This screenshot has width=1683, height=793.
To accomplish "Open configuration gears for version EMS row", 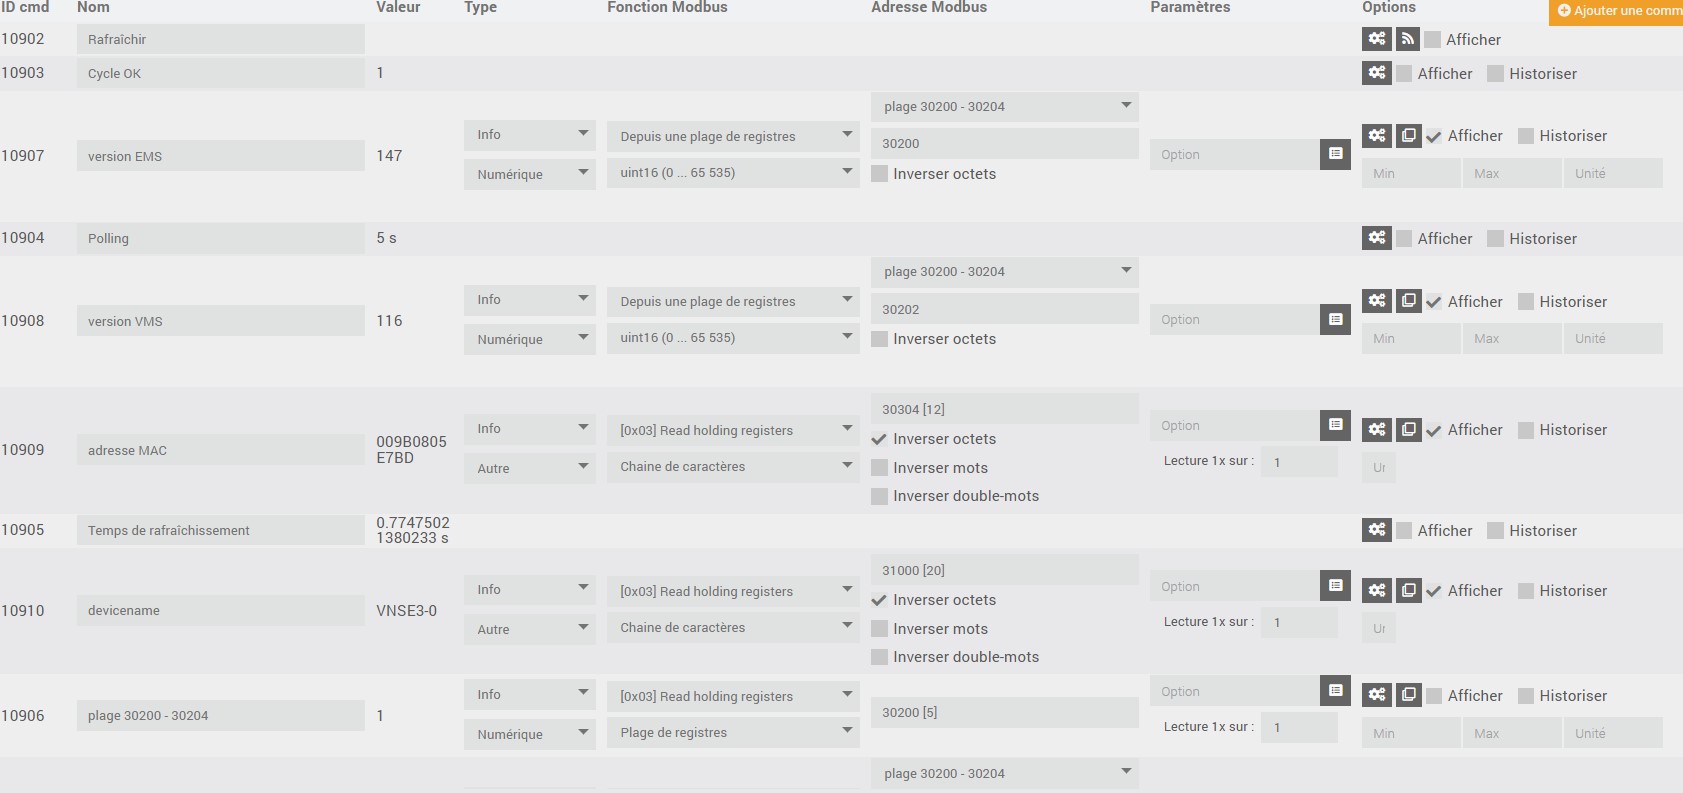I will click(1376, 135).
